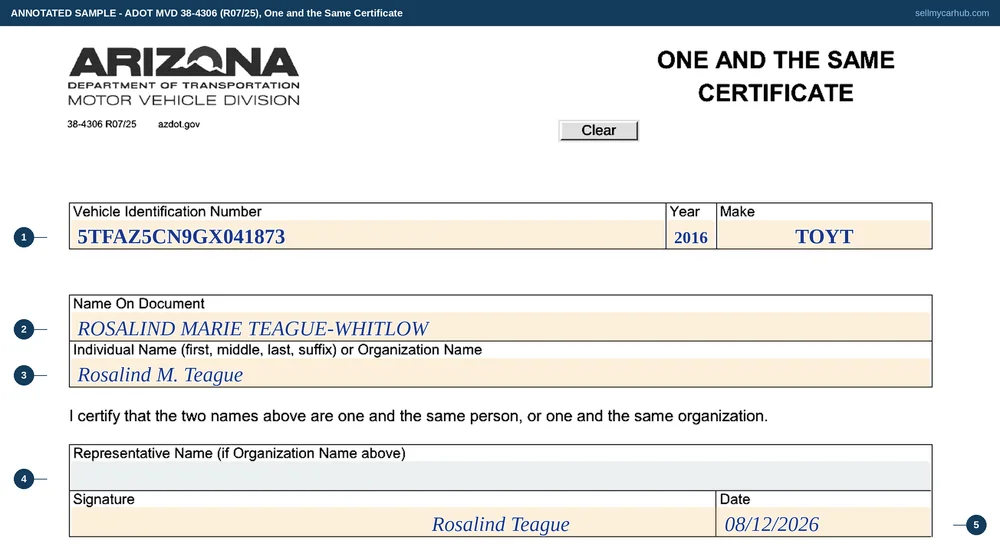Click the Make field showing TOYT
This screenshot has width=1000, height=557.
coord(824,235)
